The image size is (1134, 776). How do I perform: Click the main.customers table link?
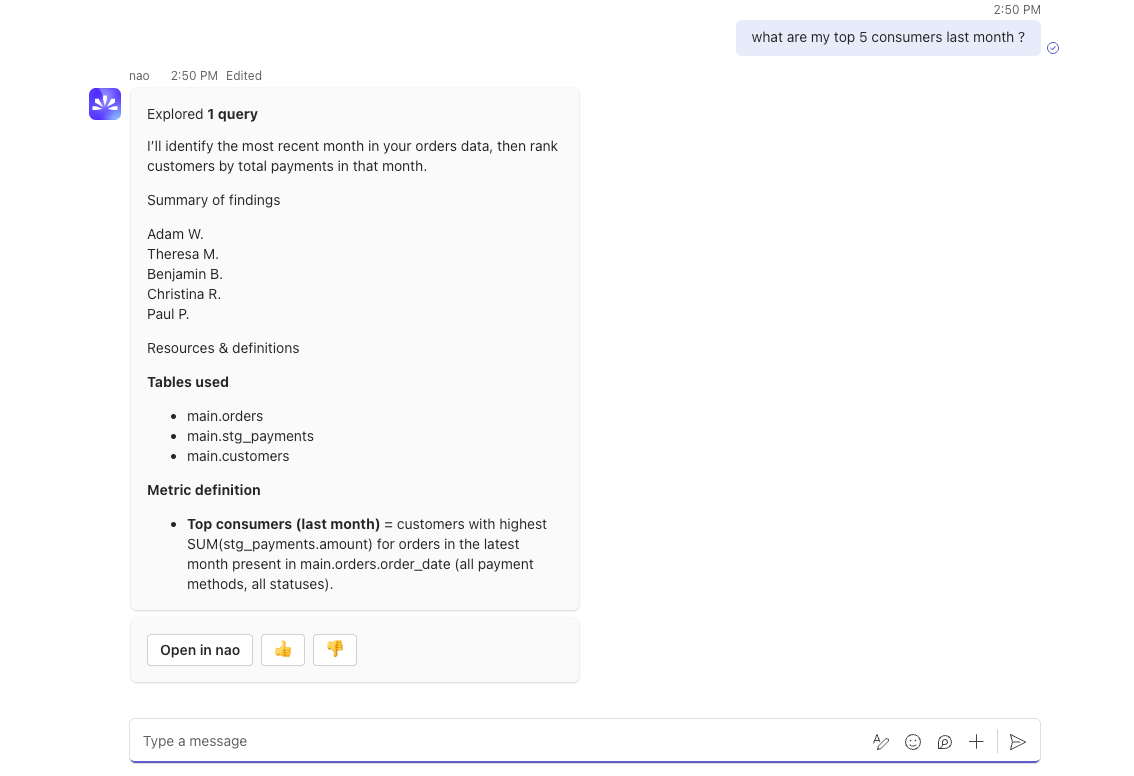click(238, 456)
